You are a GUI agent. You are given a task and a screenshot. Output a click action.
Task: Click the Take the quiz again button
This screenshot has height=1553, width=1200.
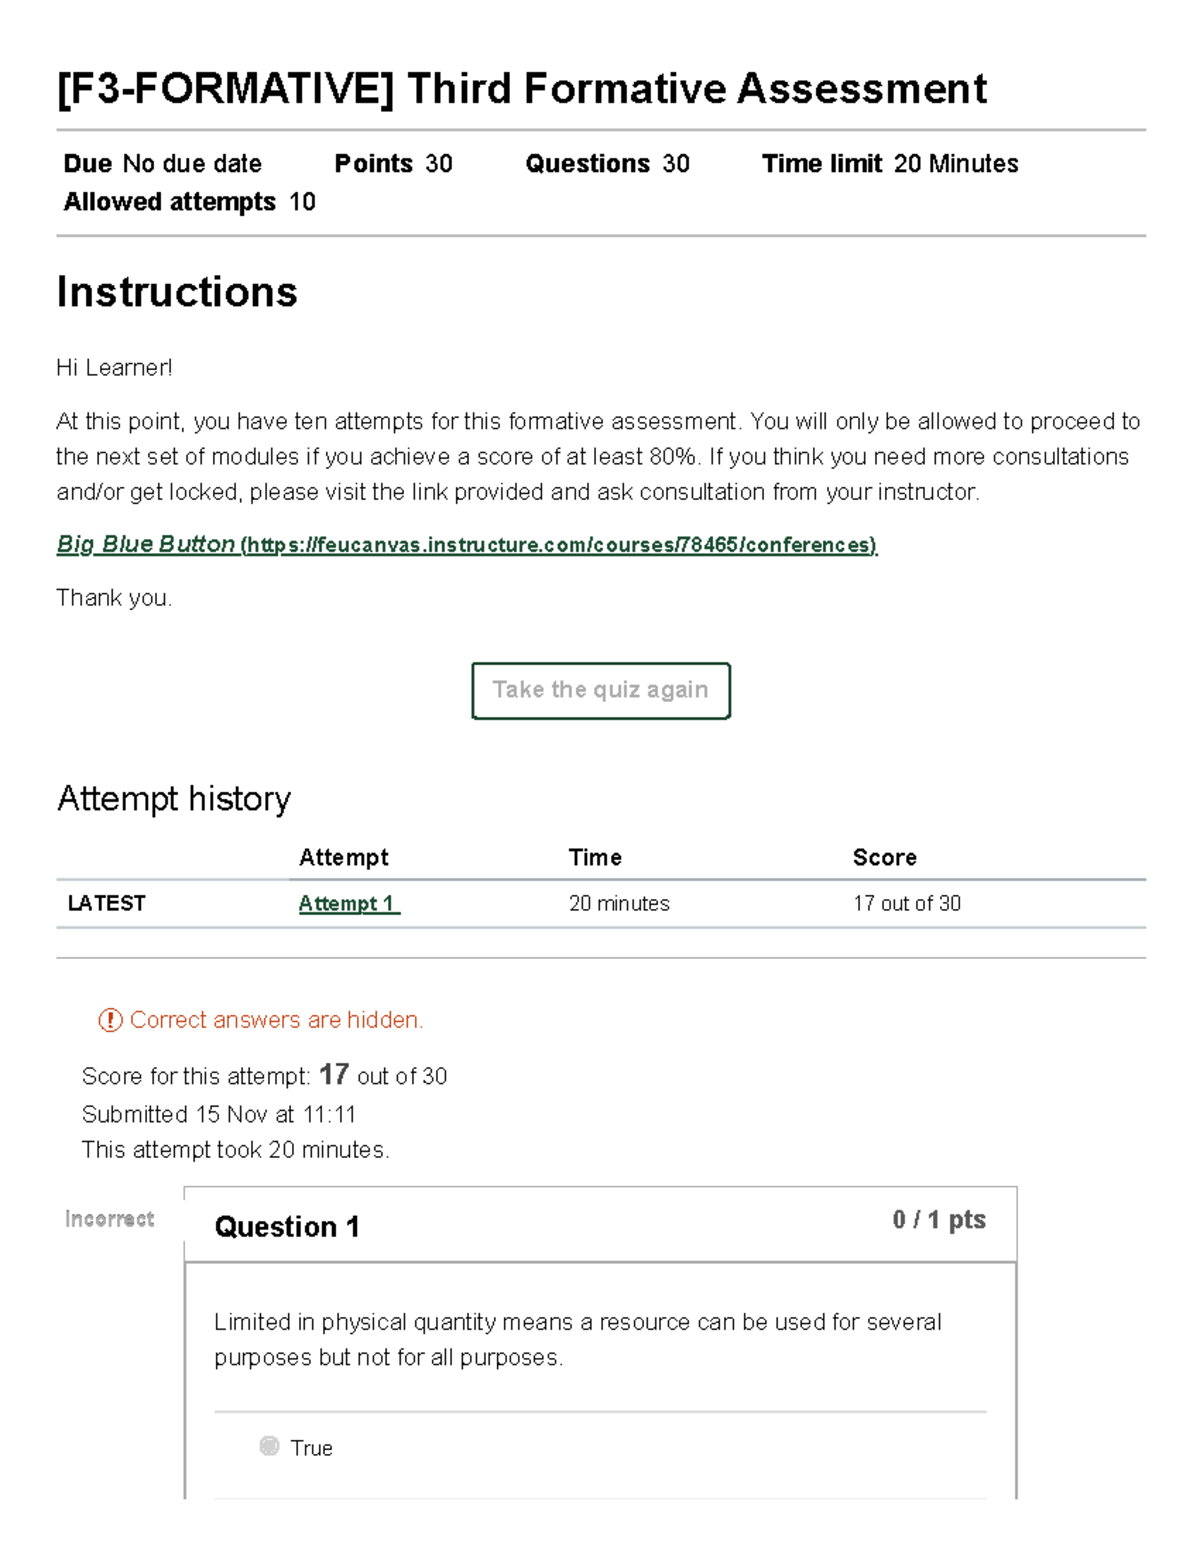(x=600, y=690)
